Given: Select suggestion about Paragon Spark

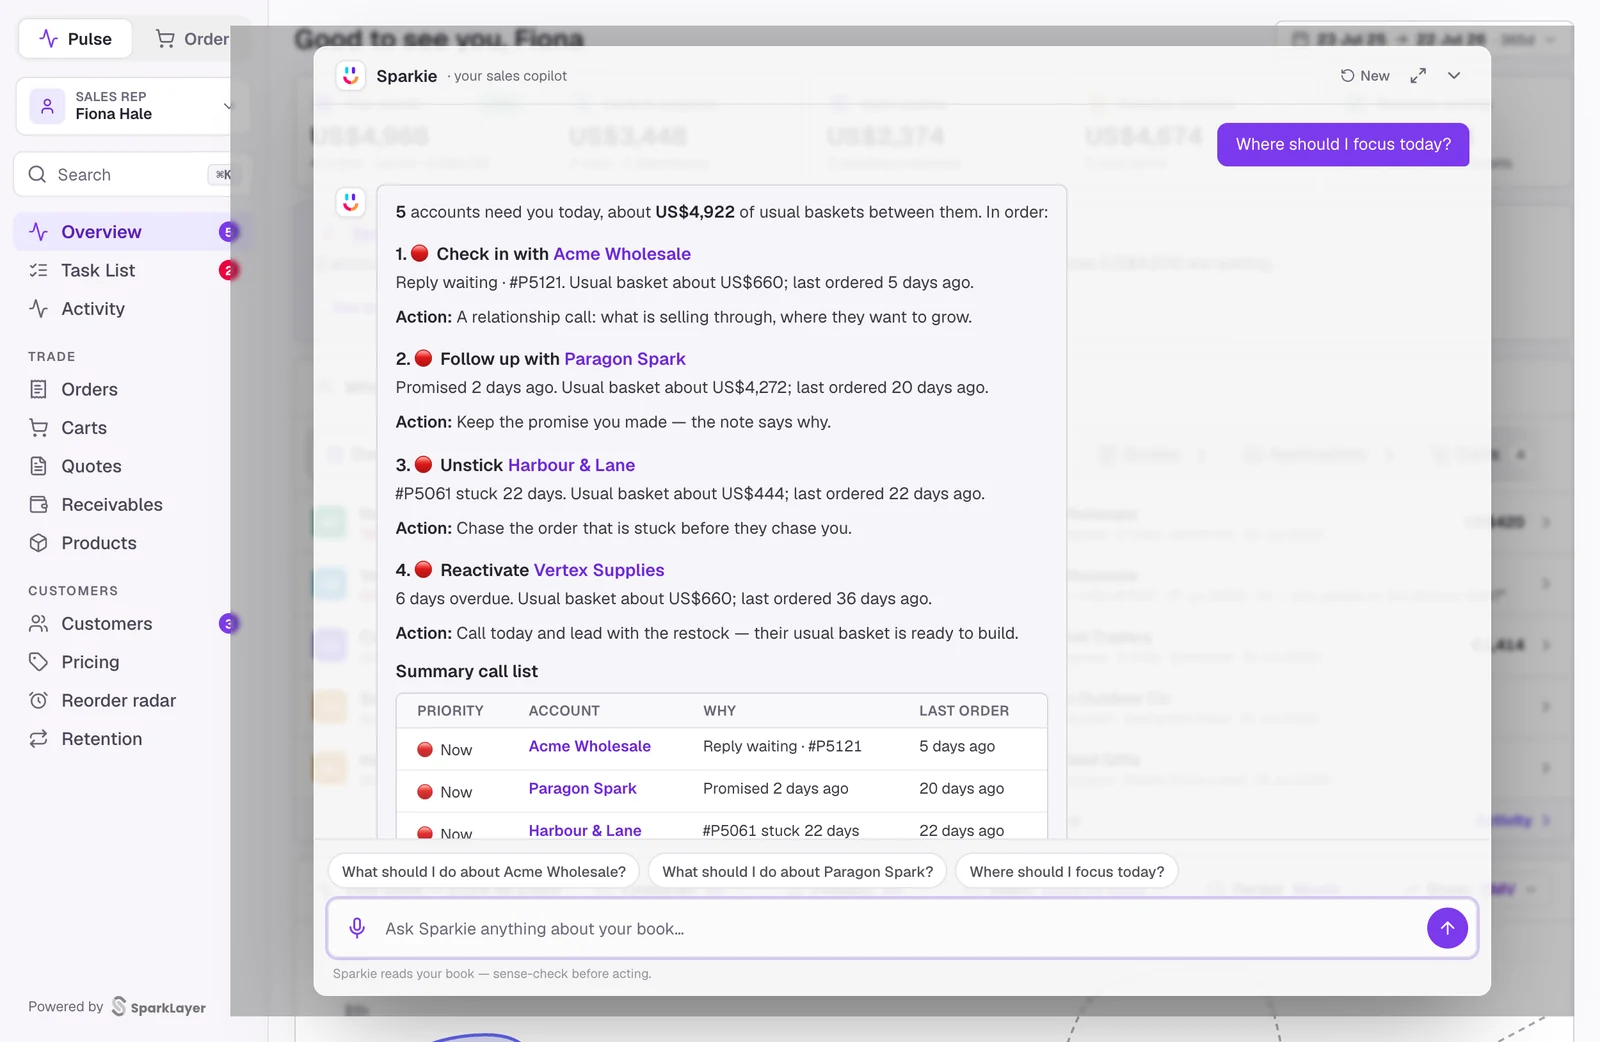Looking at the screenshot, I should 798,872.
